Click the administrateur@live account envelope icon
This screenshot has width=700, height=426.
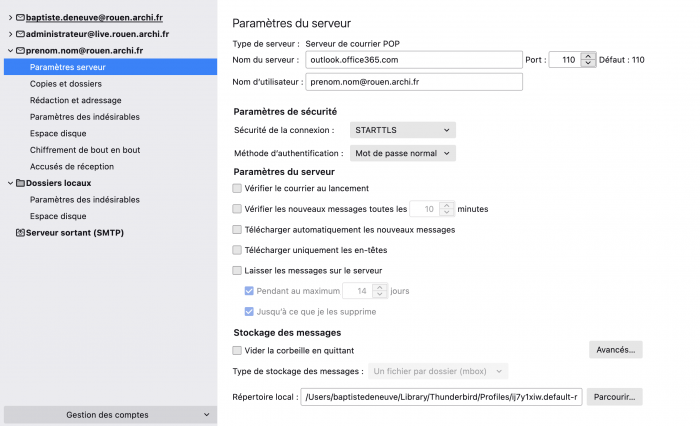21,34
